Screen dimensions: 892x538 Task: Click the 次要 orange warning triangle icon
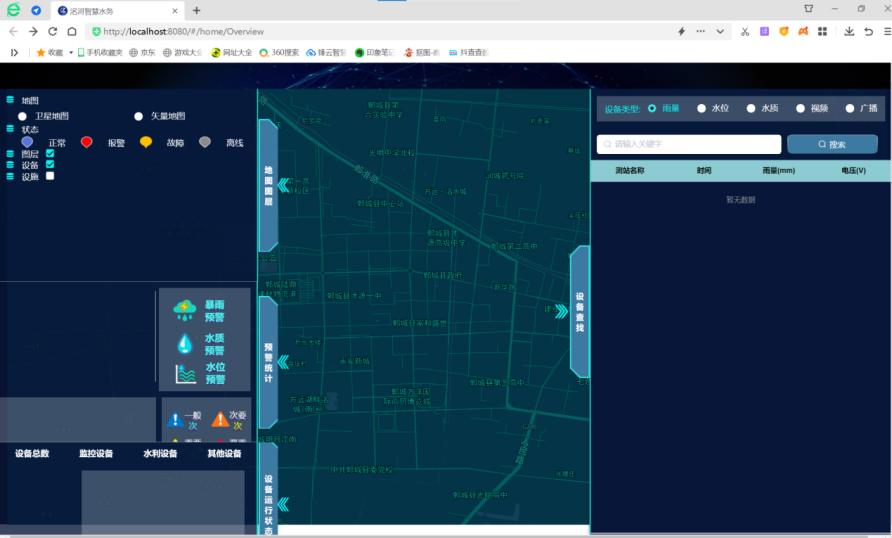tap(220, 419)
